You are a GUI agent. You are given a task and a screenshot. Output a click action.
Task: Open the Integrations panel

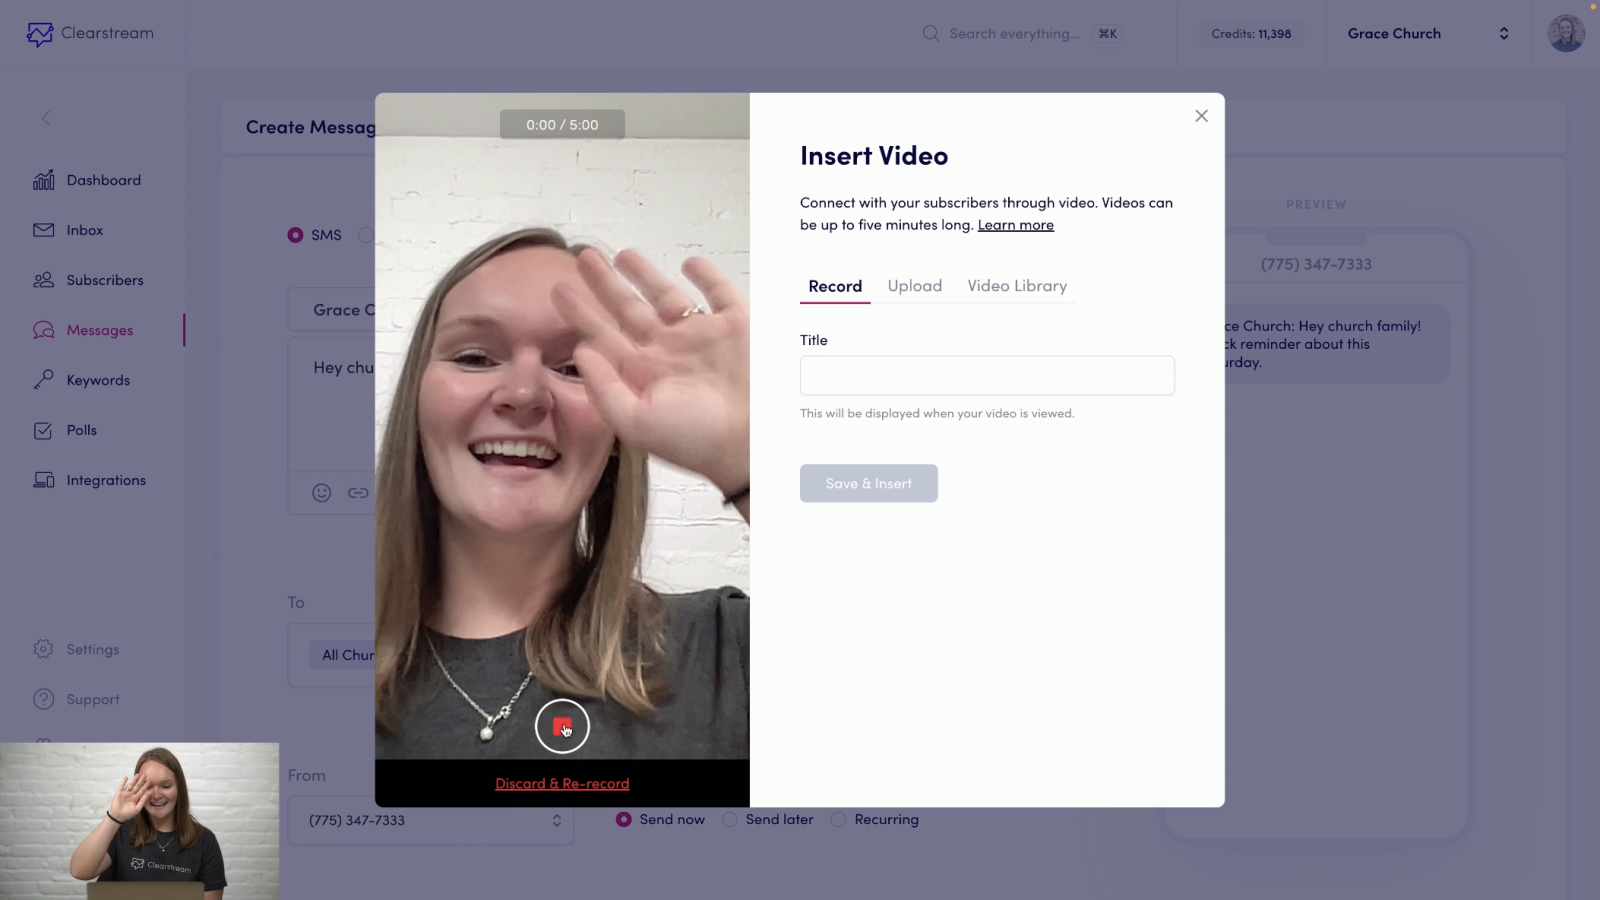[x=107, y=480]
